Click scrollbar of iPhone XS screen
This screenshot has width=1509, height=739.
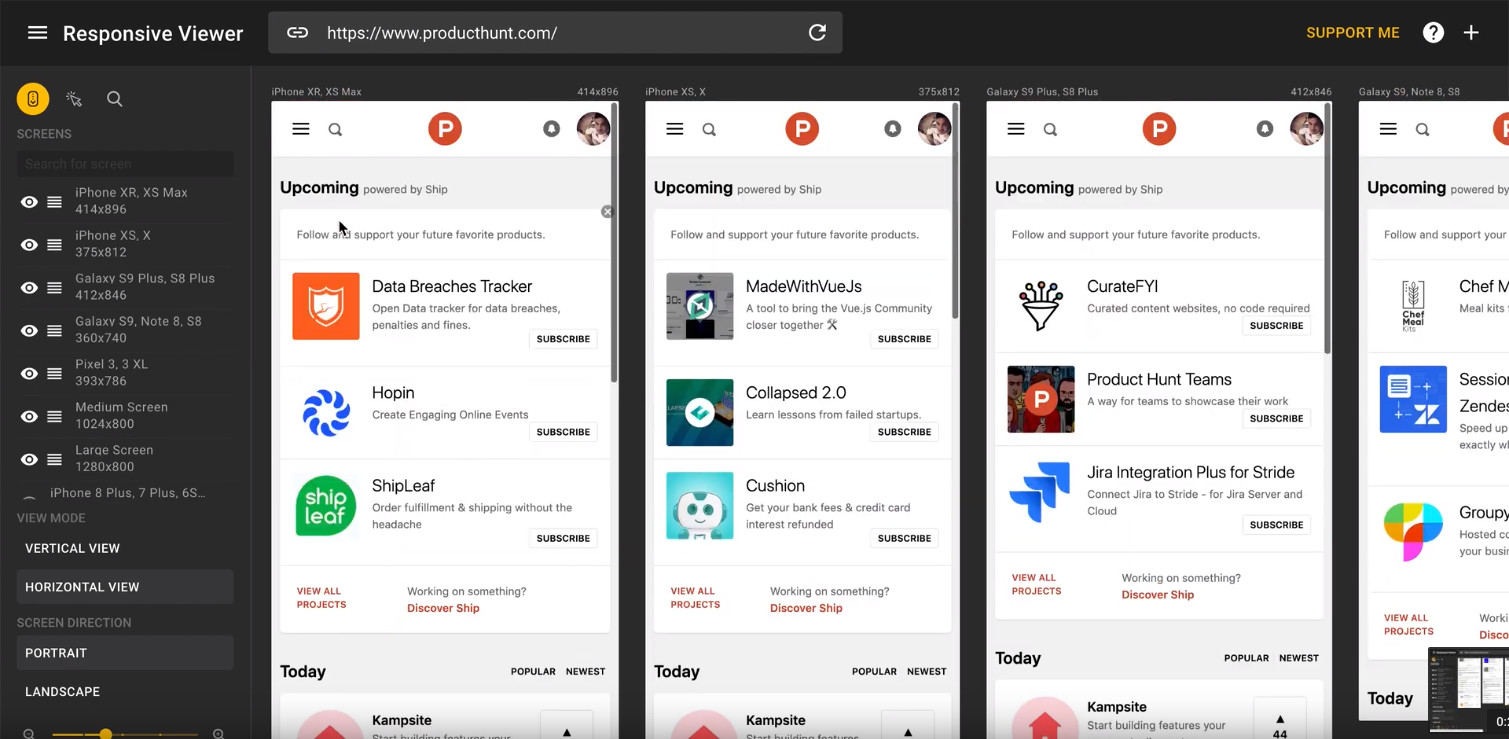(x=955, y=212)
